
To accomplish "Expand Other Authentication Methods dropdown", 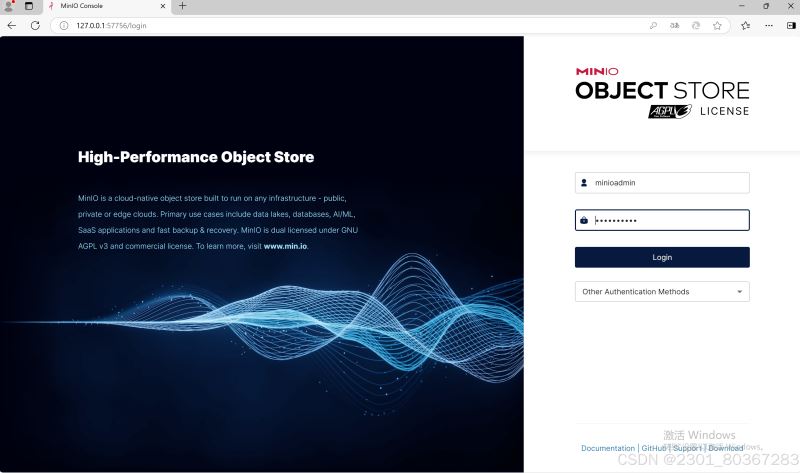I will (x=662, y=291).
